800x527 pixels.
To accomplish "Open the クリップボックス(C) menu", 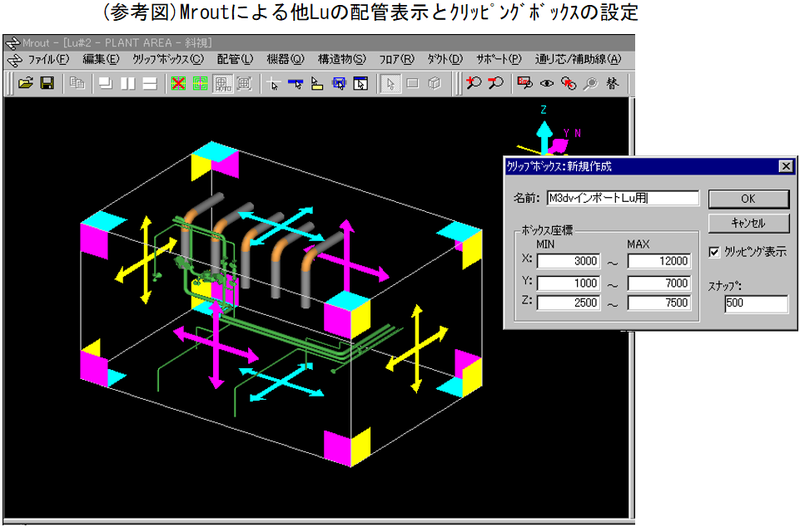I will [161, 60].
